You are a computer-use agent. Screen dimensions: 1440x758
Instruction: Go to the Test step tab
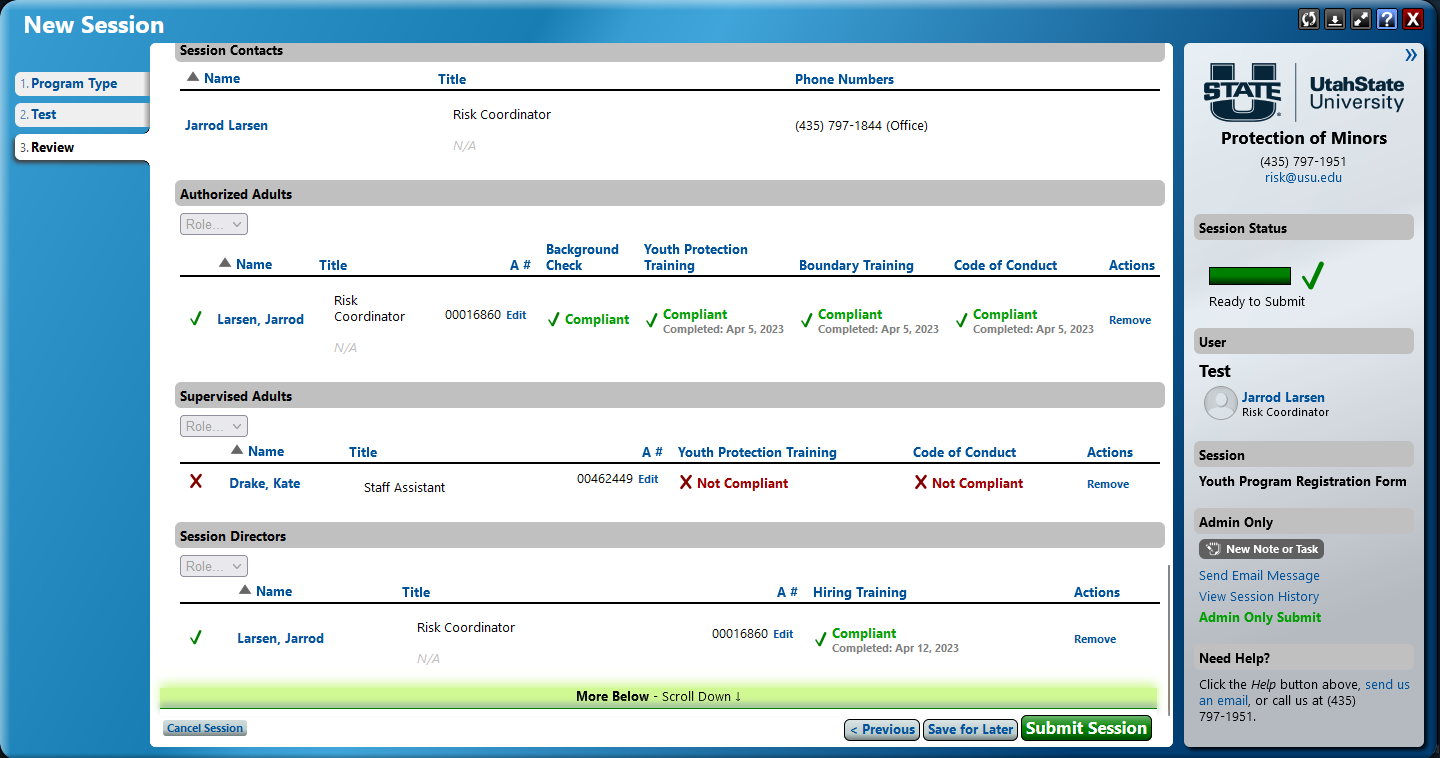[81, 115]
